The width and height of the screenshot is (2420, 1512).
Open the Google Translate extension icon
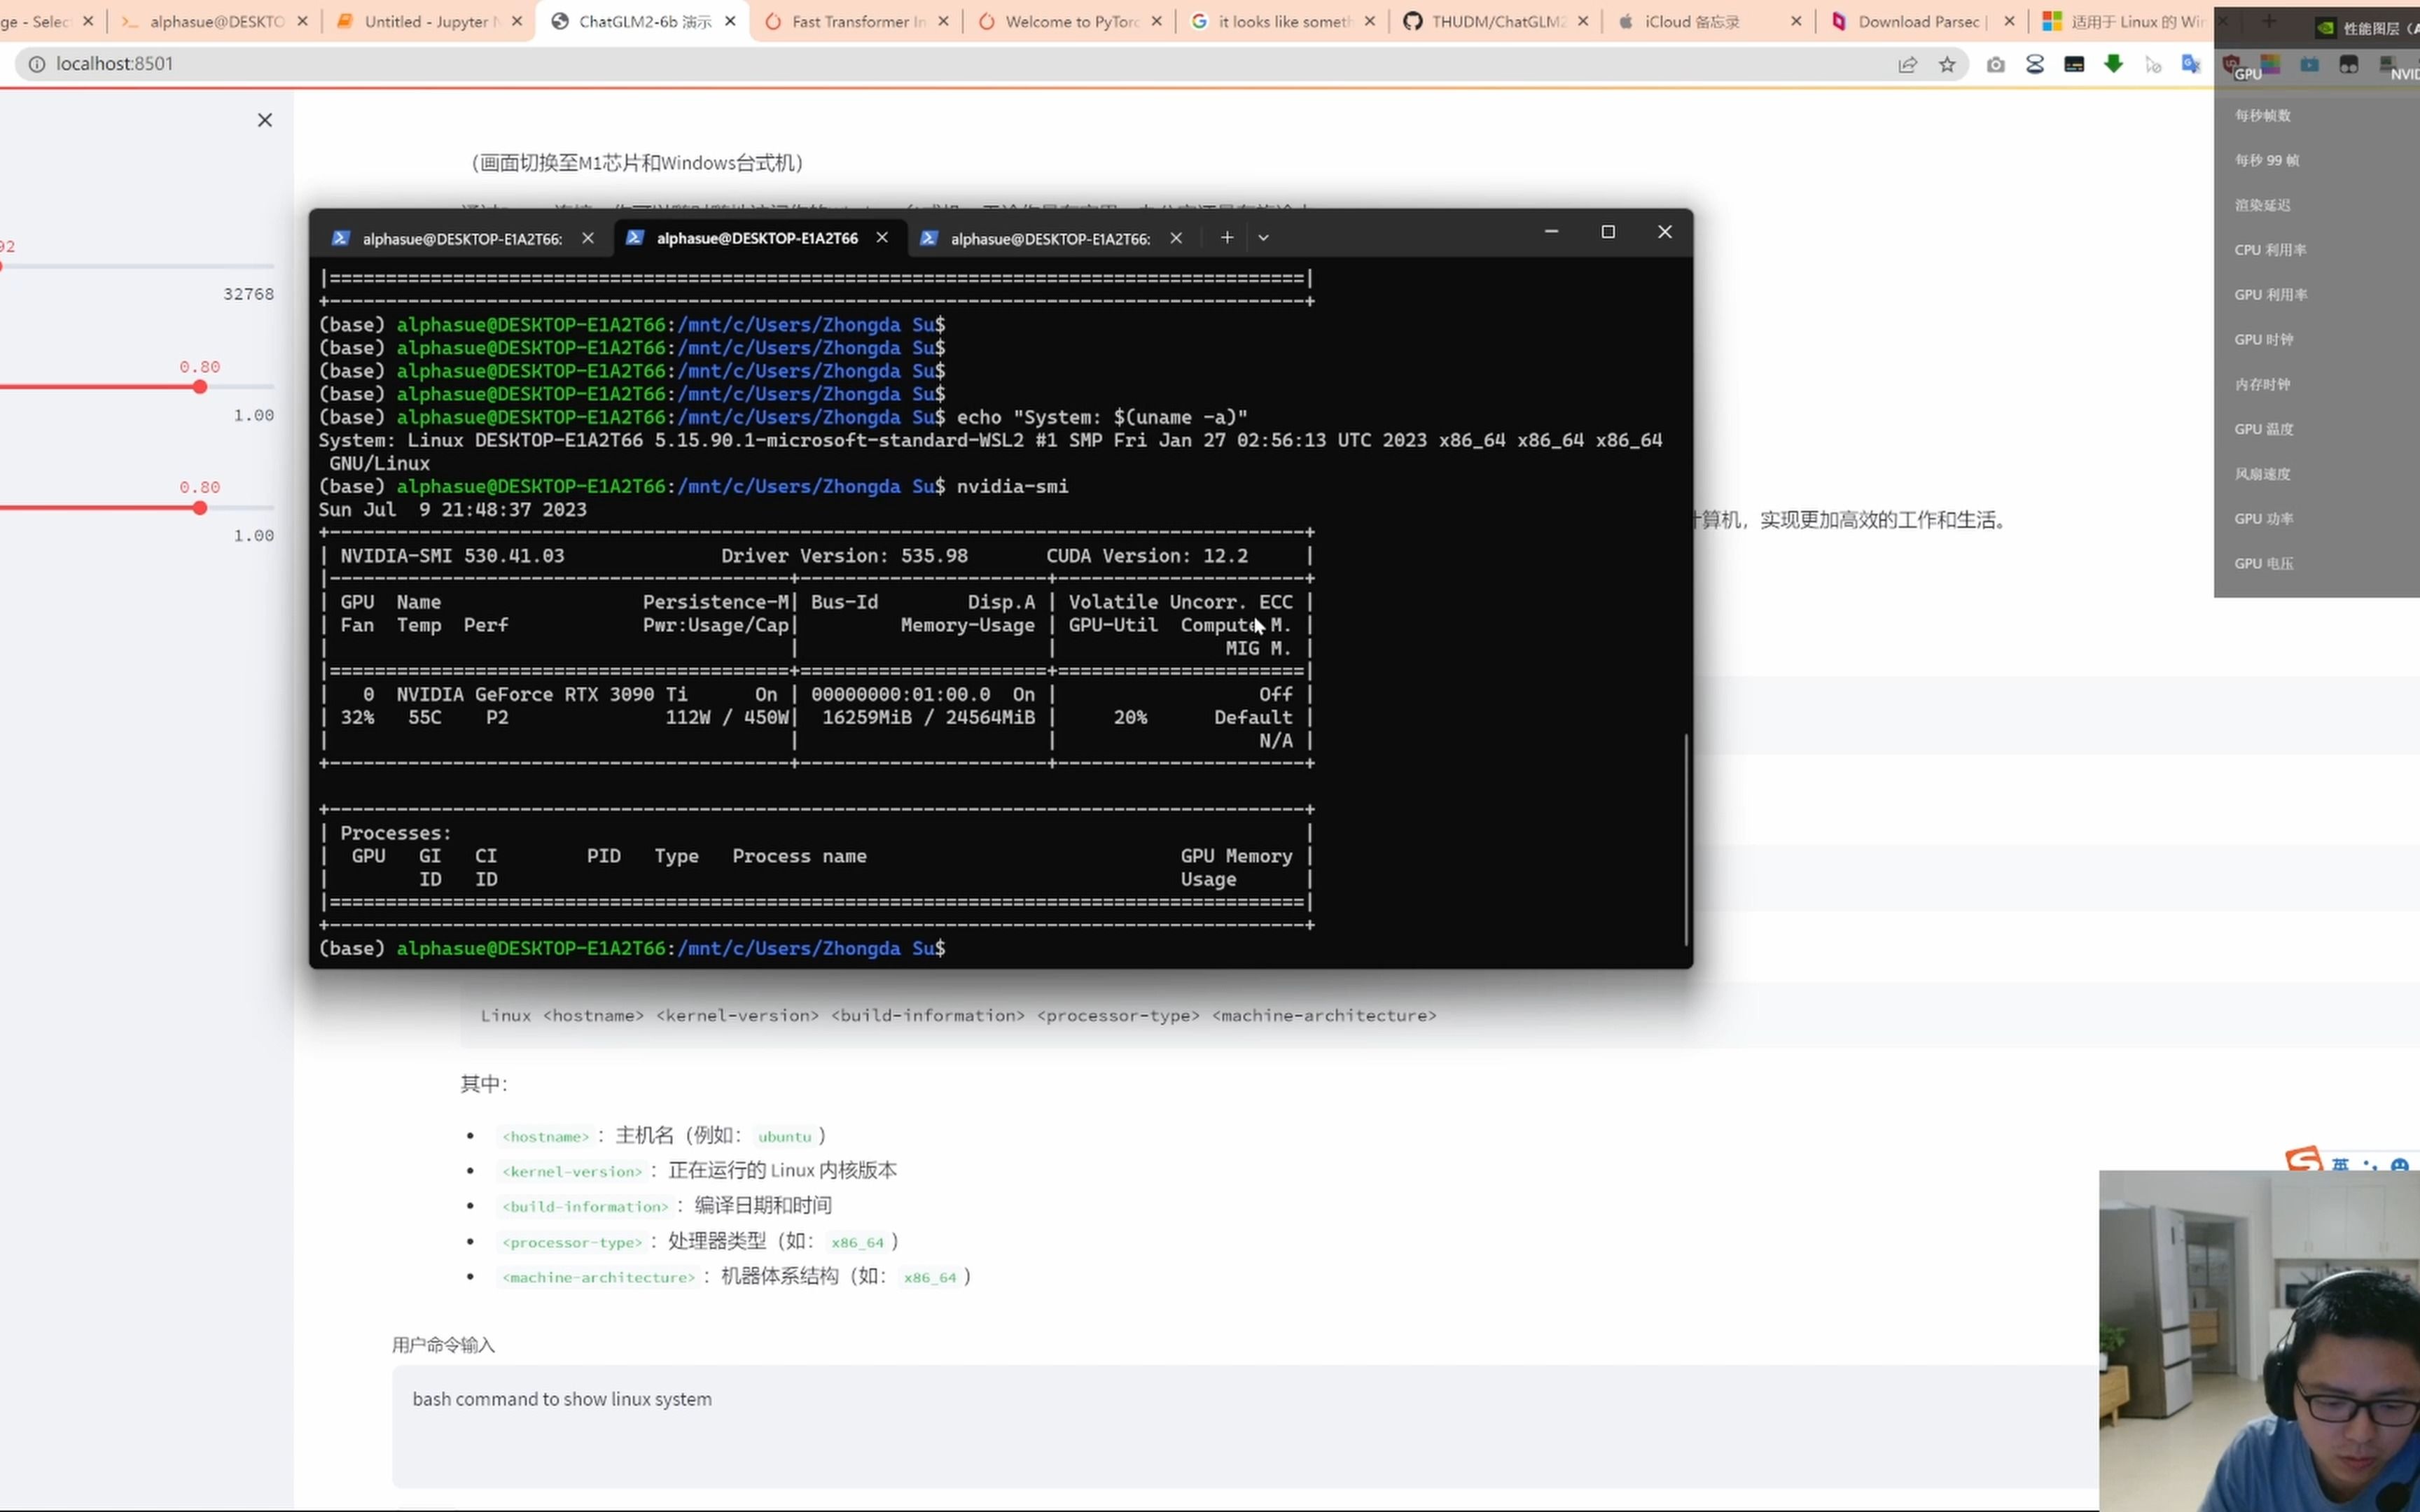point(2191,64)
